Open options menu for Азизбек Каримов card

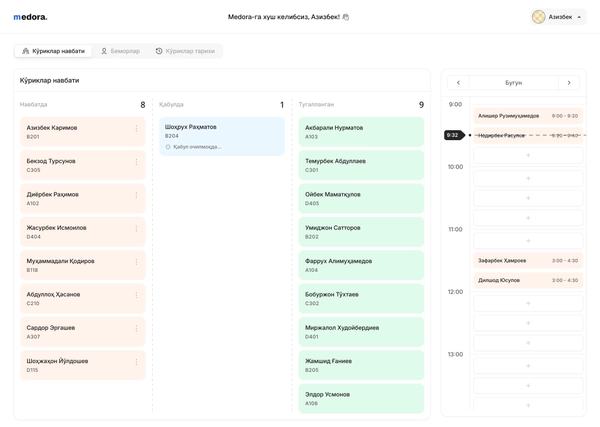136,129
